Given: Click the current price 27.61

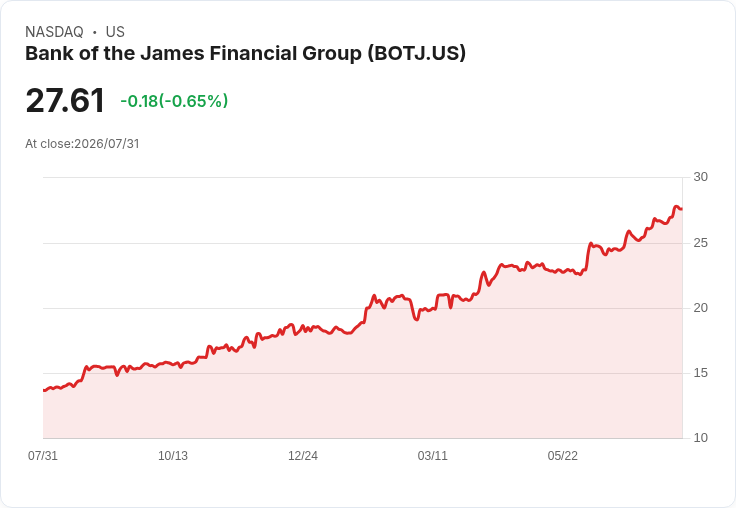Looking at the screenshot, I should tap(65, 100).
